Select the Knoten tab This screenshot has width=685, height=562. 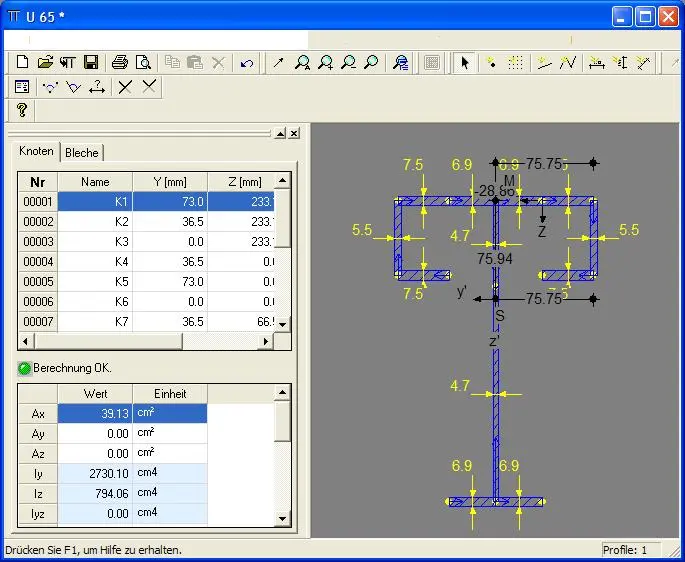(36, 151)
